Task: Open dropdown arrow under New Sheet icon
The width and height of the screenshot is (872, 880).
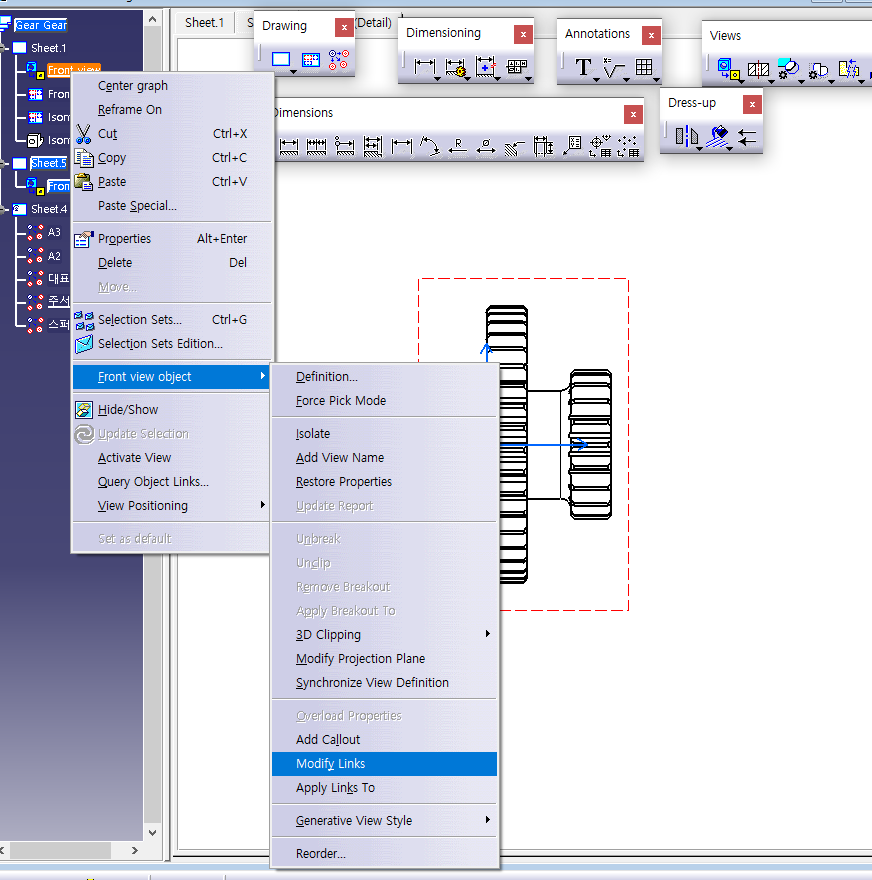Action: tap(293, 72)
